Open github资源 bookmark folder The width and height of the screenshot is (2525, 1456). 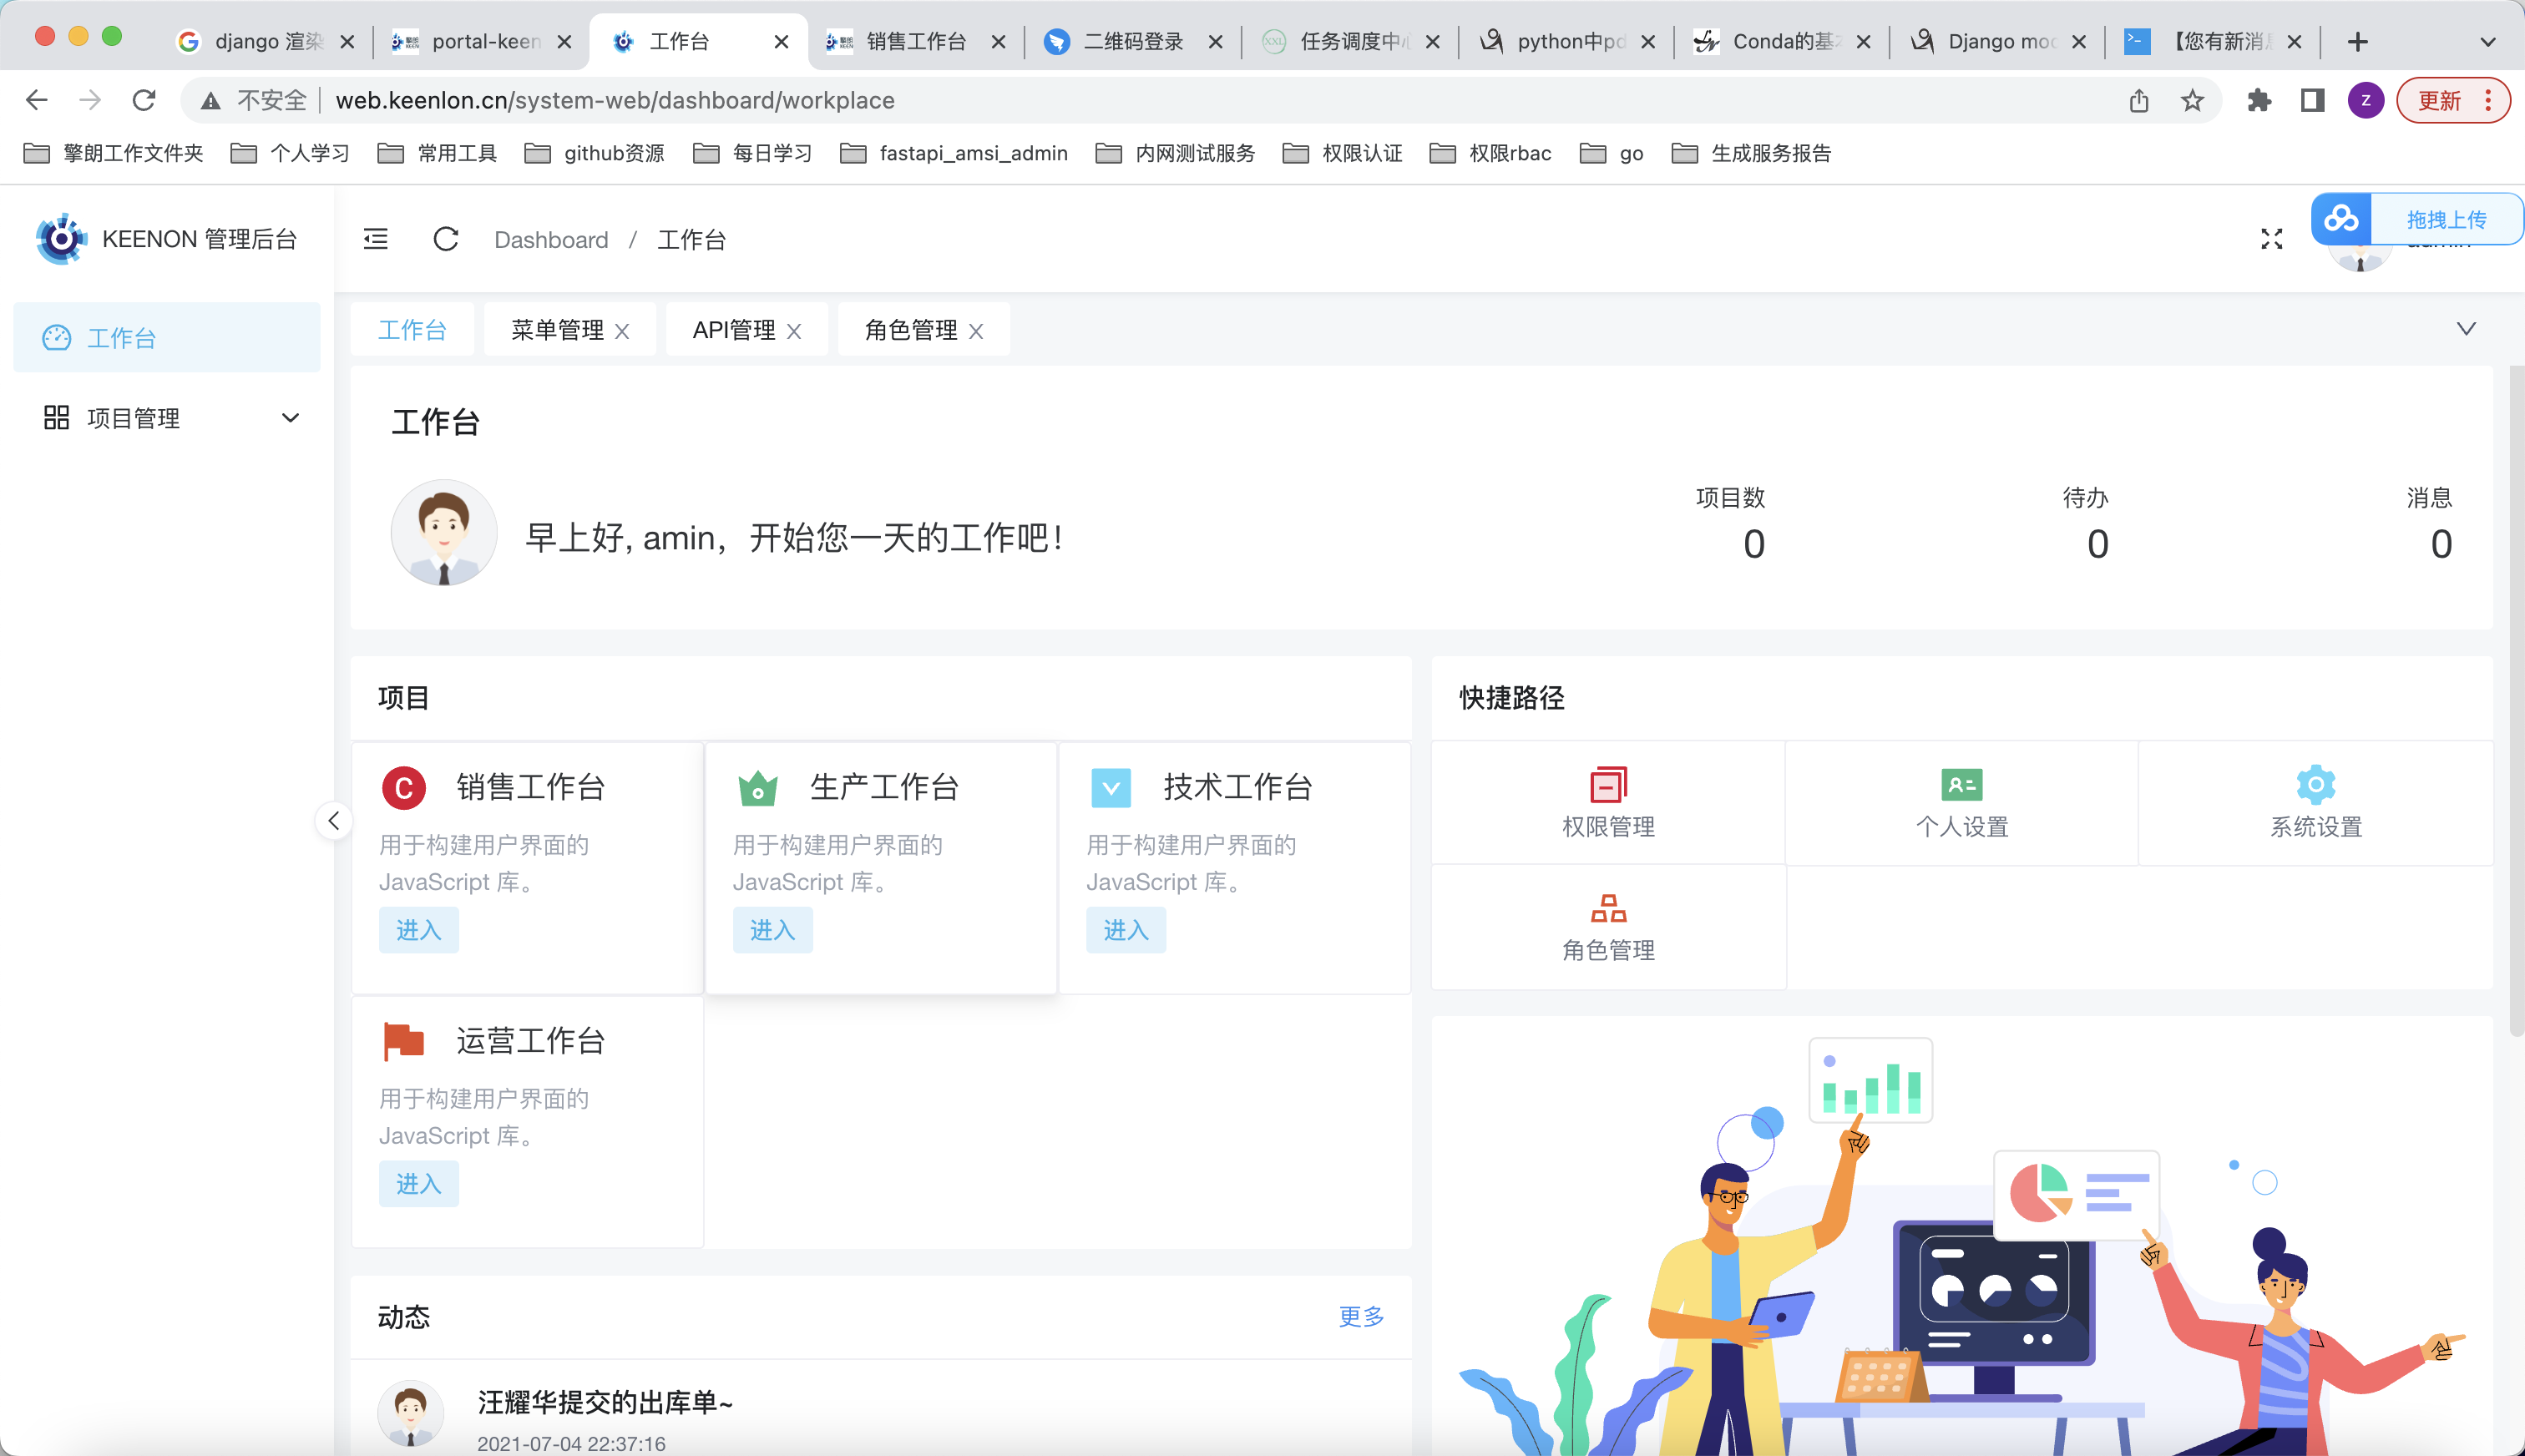[x=594, y=153]
